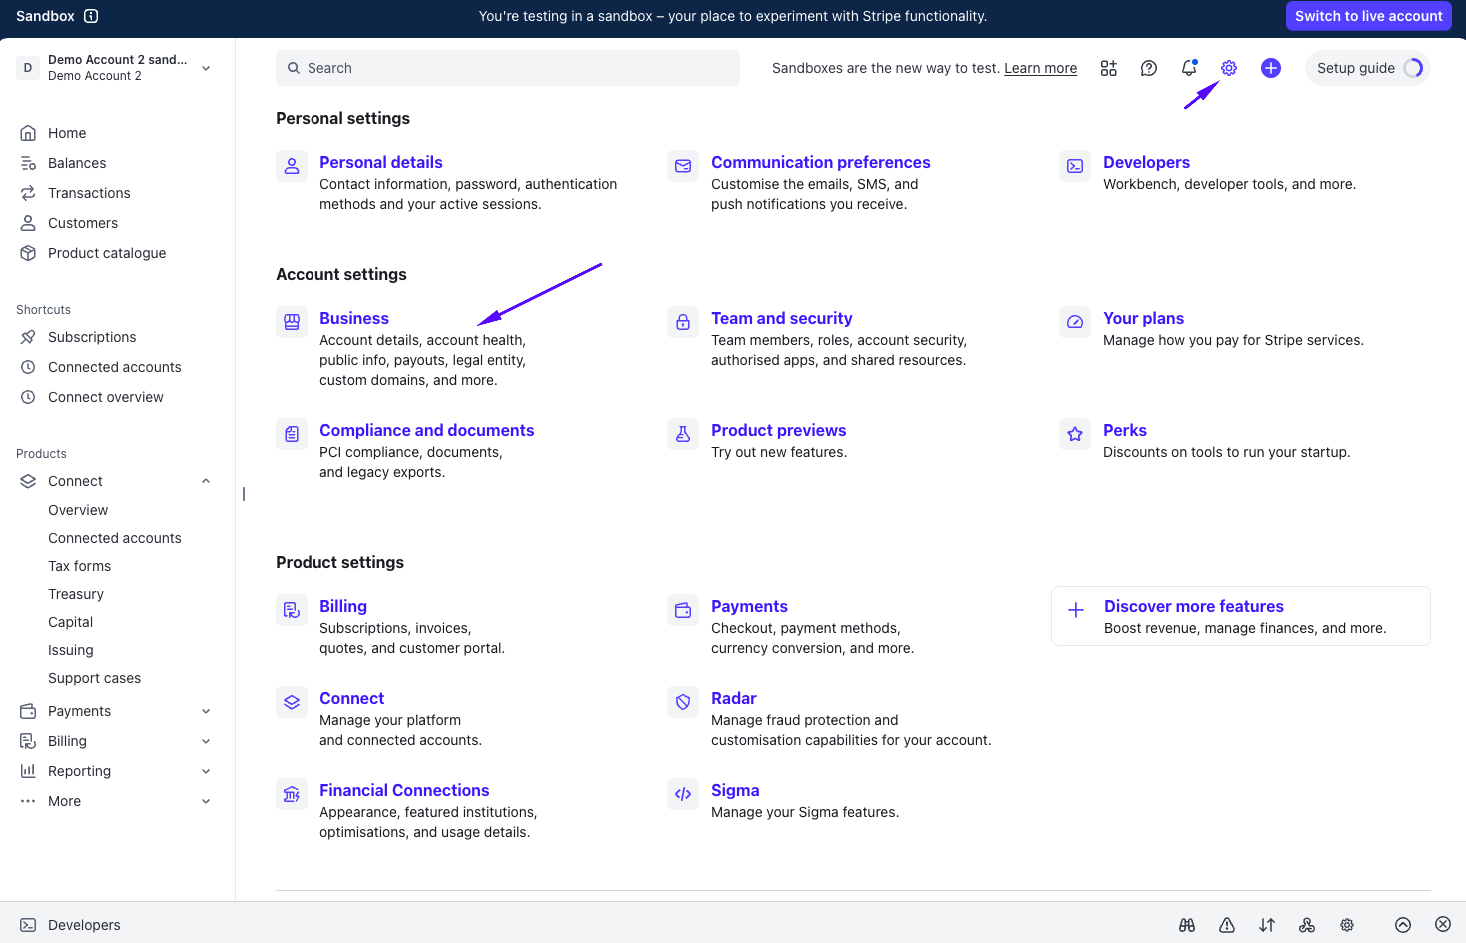
Task: Click the Team and security lock icon
Action: (x=683, y=322)
